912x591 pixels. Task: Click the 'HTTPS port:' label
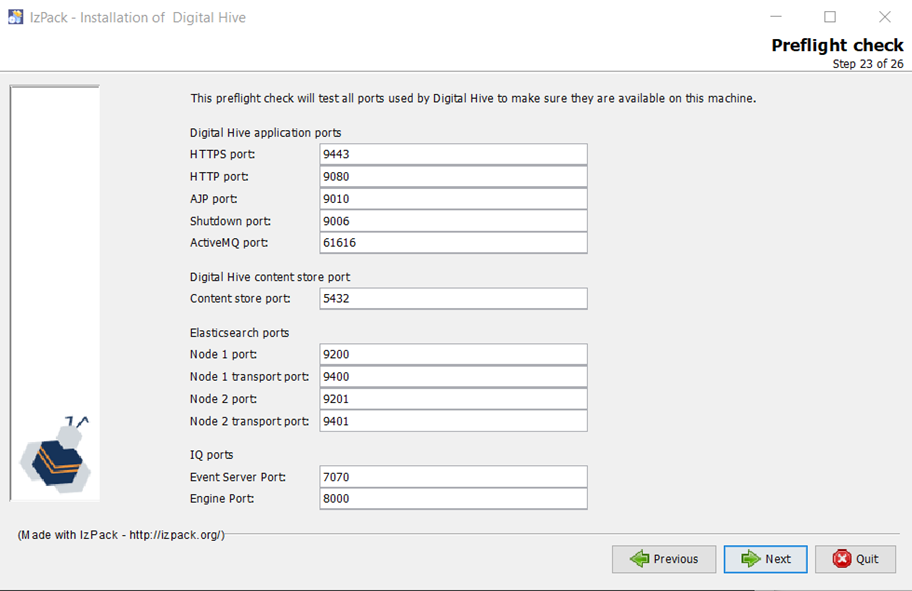(222, 154)
